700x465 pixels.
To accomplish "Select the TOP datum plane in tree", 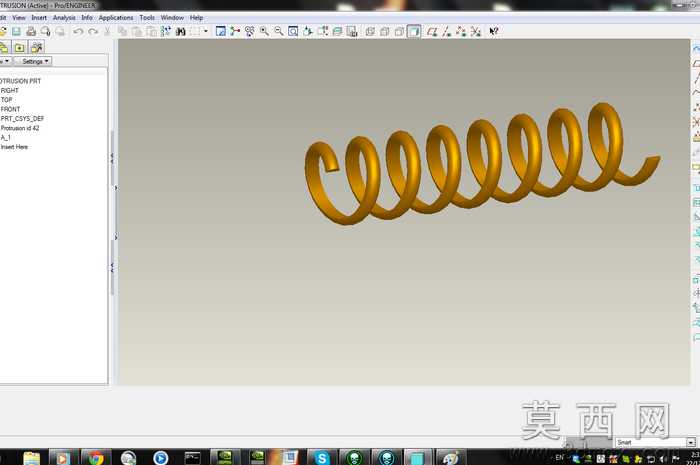I will pyautogui.click(x=6, y=100).
